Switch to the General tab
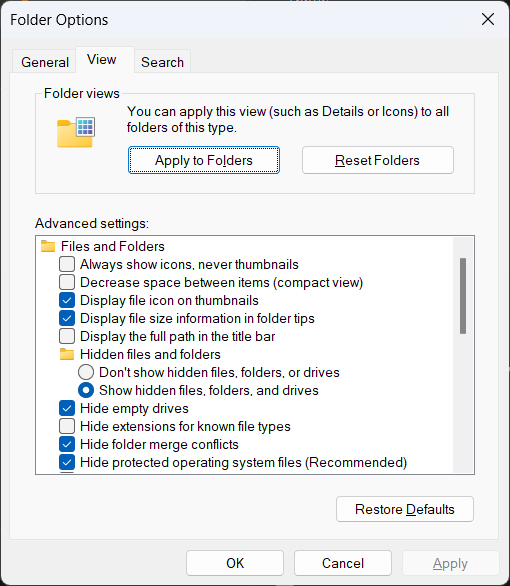 point(45,62)
